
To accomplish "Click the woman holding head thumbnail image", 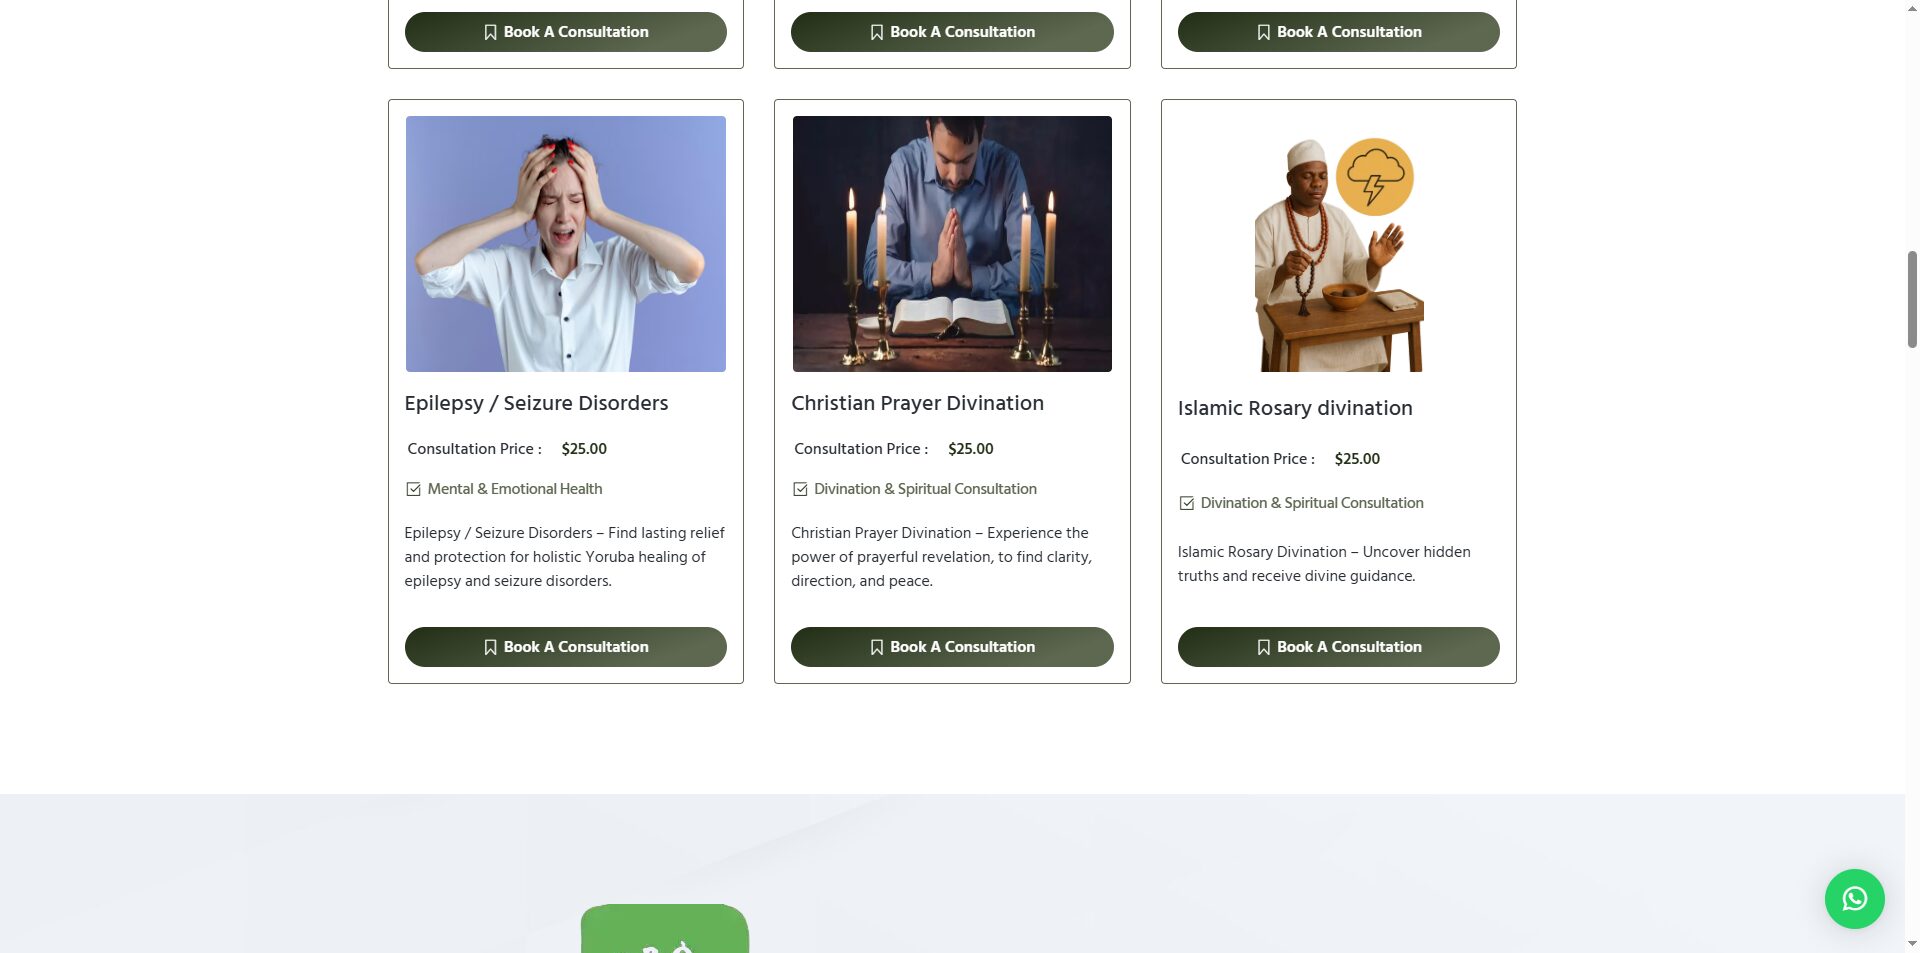I will (566, 244).
